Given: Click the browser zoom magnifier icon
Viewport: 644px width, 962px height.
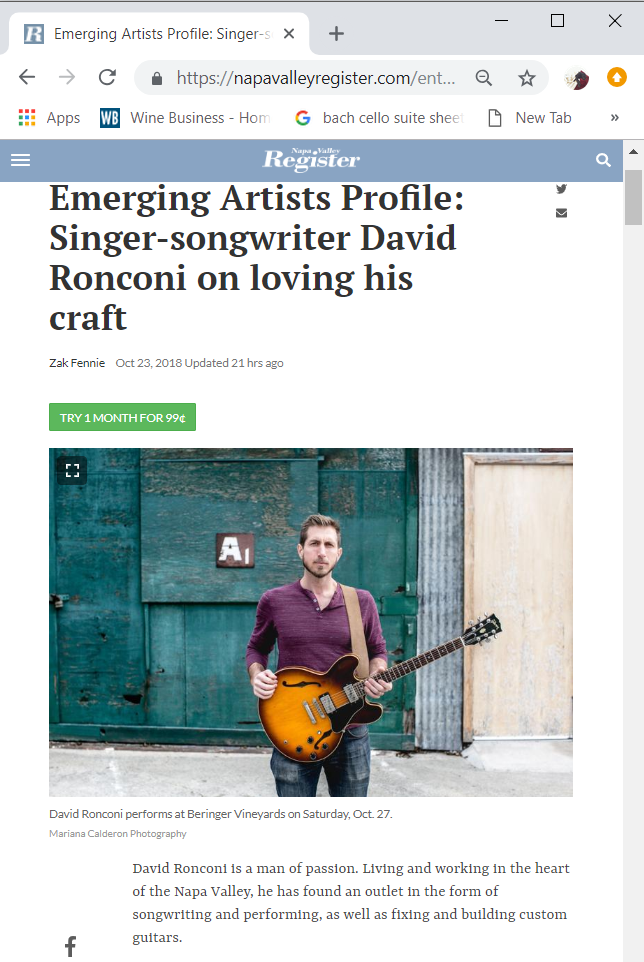Looking at the screenshot, I should pyautogui.click(x=484, y=78).
